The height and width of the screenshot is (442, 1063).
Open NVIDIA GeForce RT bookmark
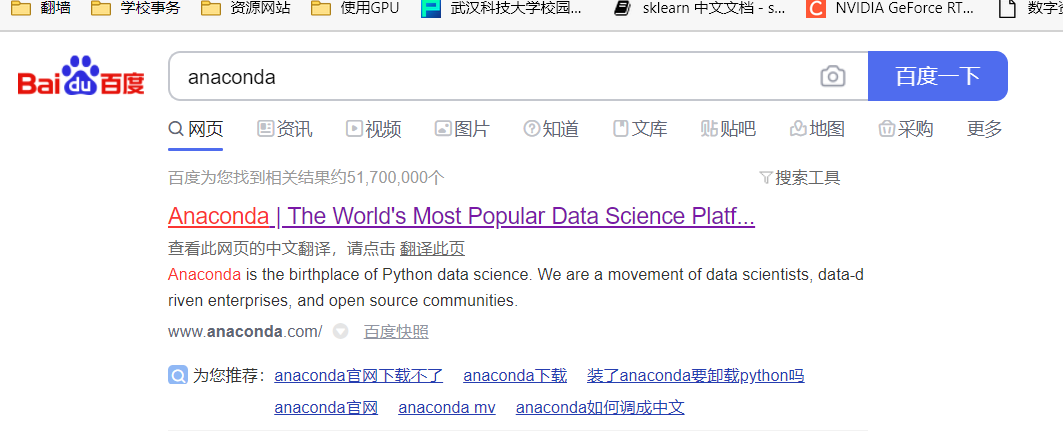click(x=891, y=9)
